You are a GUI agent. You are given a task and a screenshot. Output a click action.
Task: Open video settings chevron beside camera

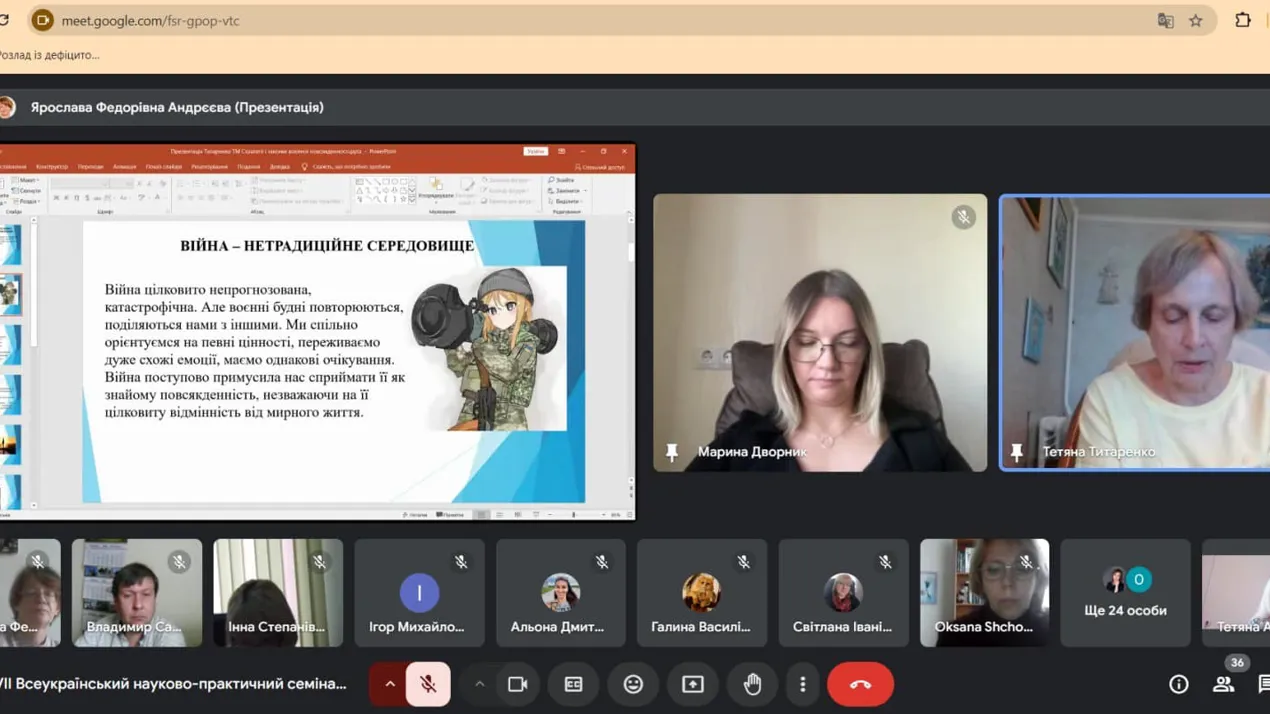(479, 684)
